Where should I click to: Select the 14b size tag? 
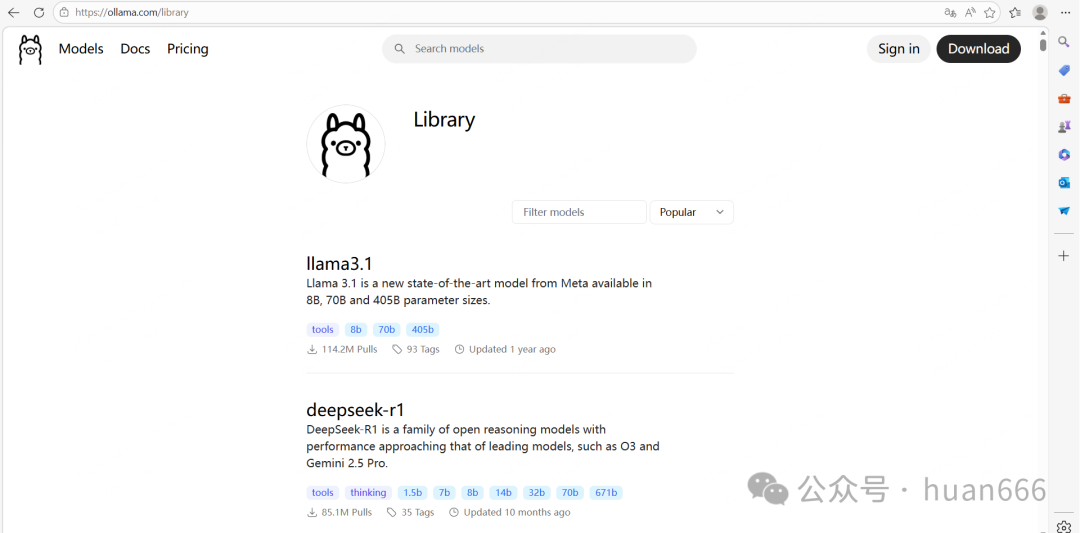click(503, 493)
